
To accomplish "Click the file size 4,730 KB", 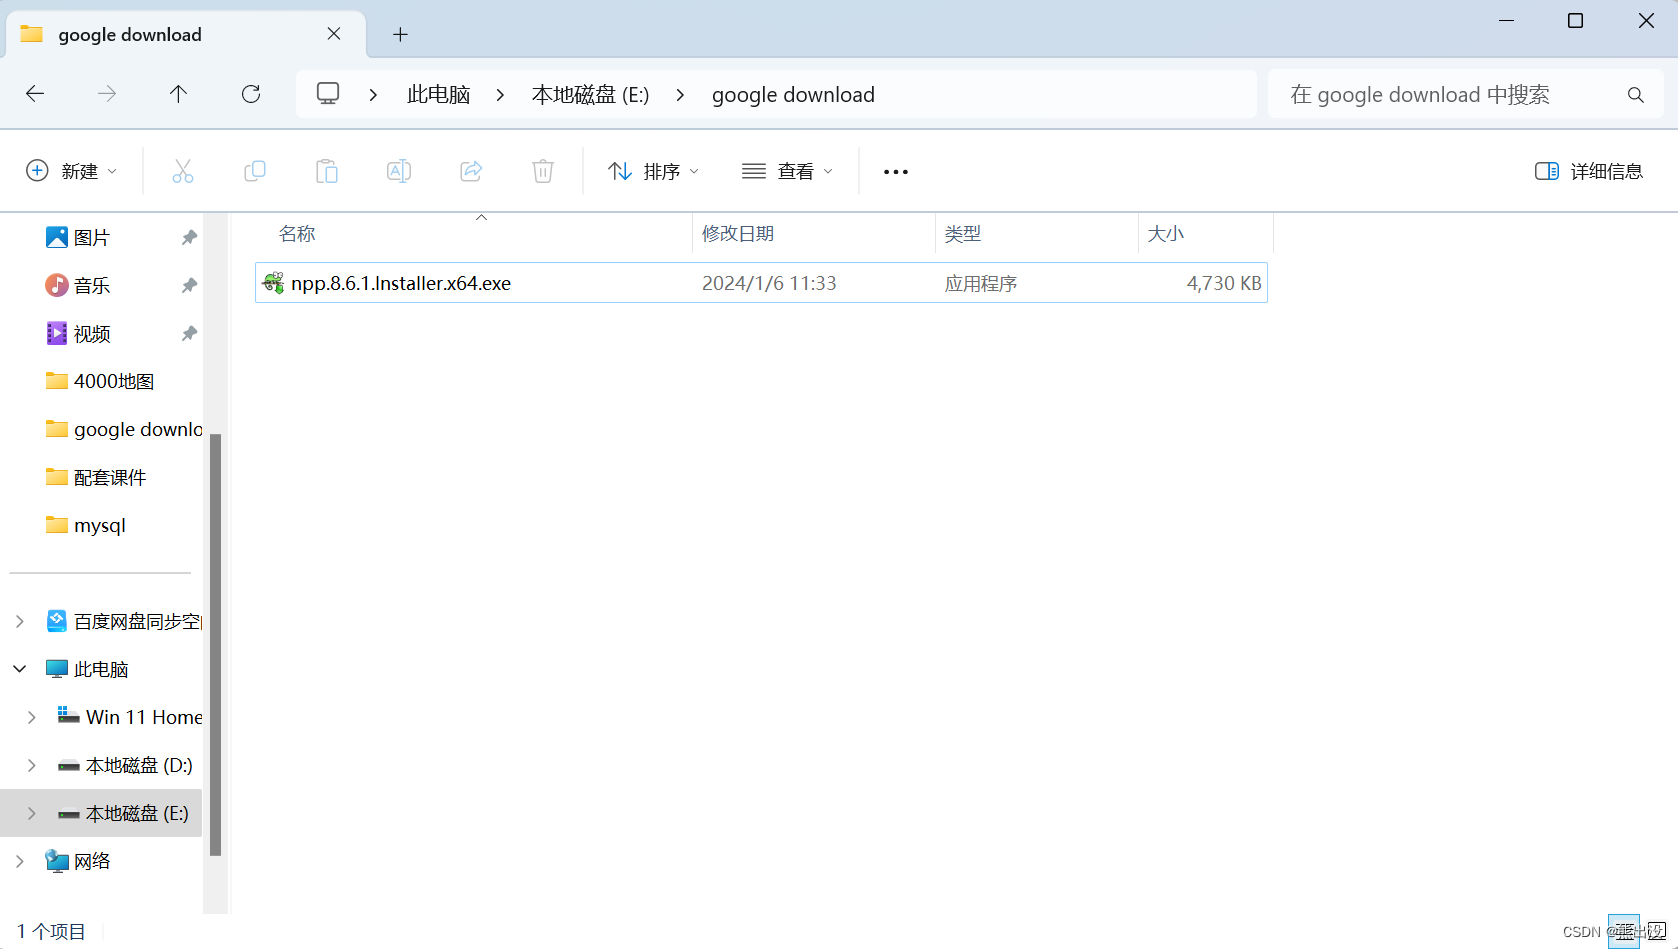I will point(1224,283).
